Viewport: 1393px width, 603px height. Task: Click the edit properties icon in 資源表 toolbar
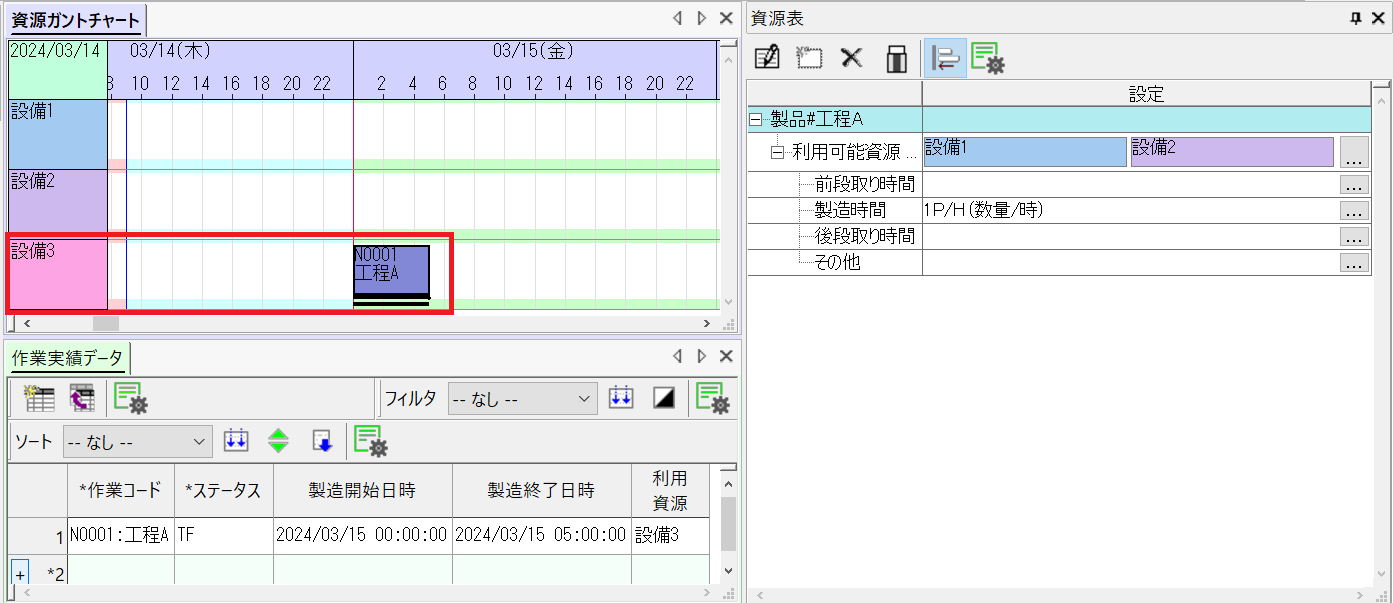tap(766, 58)
